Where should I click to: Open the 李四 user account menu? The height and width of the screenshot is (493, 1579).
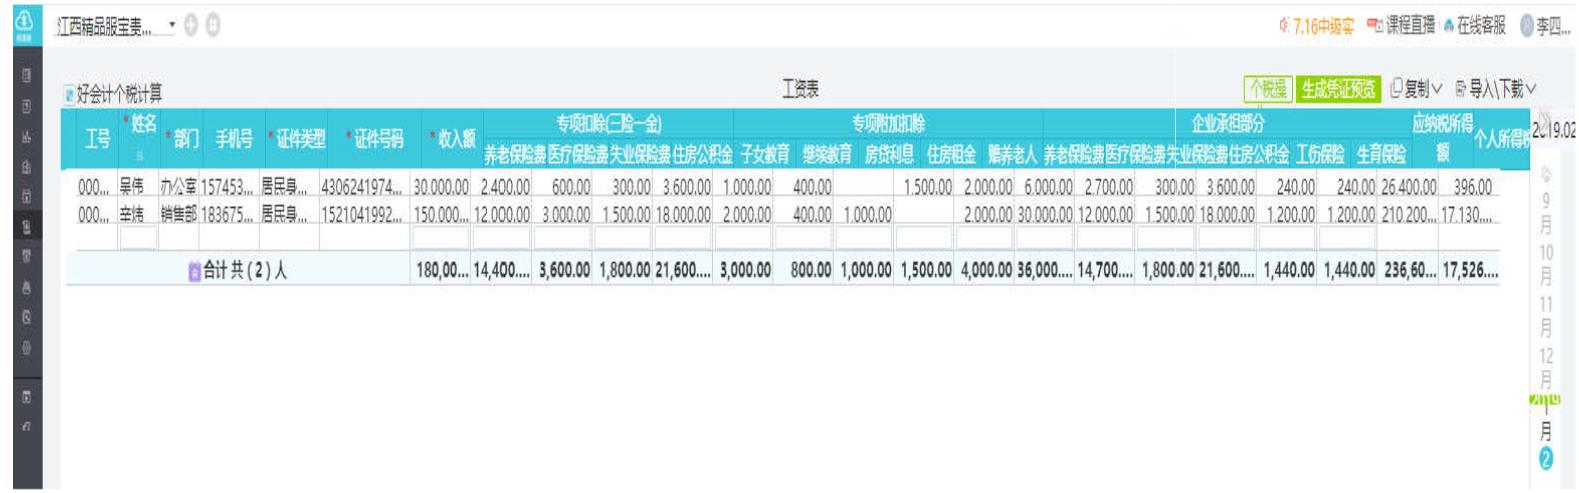[x=1546, y=26]
